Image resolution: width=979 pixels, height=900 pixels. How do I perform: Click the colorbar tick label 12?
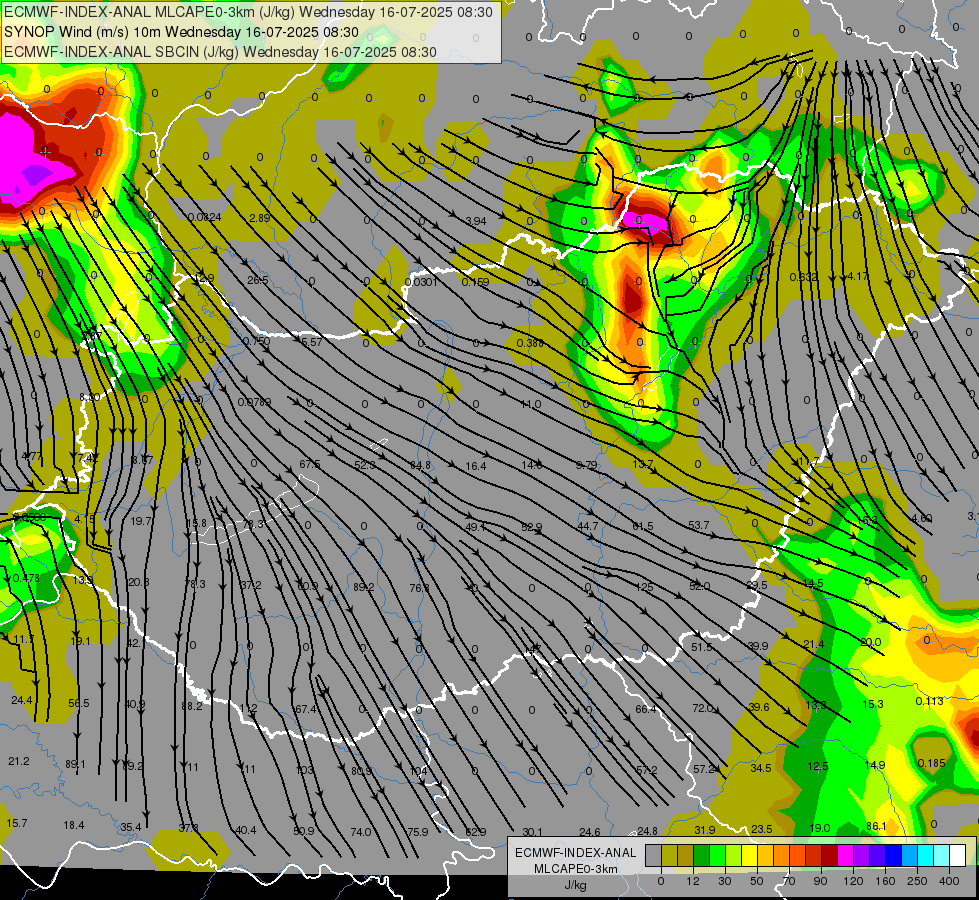pos(692,881)
